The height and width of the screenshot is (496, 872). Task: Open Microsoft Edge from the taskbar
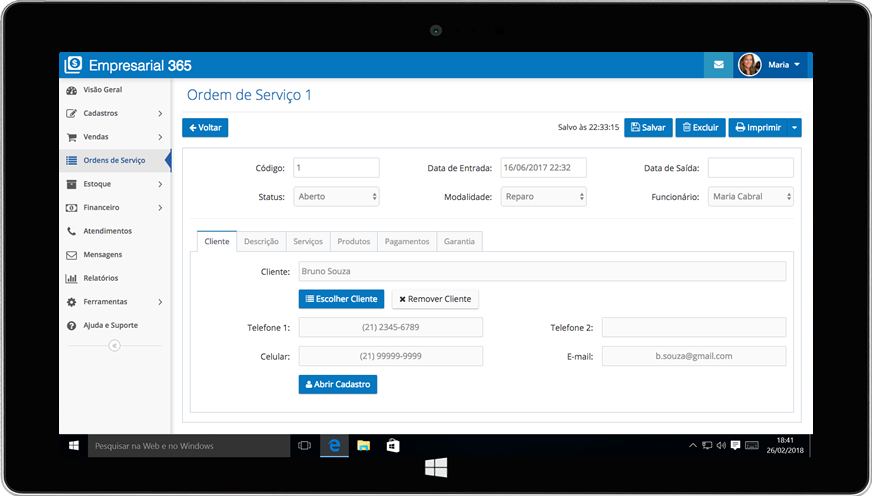coord(334,446)
